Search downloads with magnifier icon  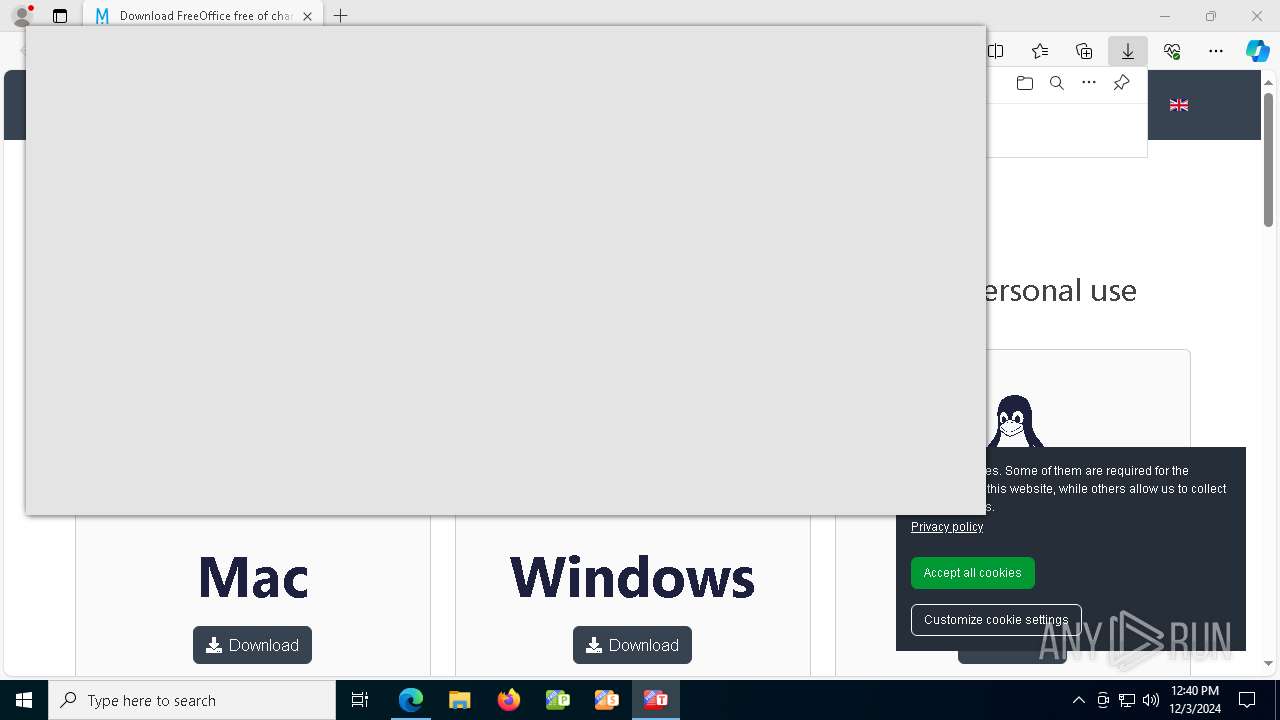(1056, 83)
